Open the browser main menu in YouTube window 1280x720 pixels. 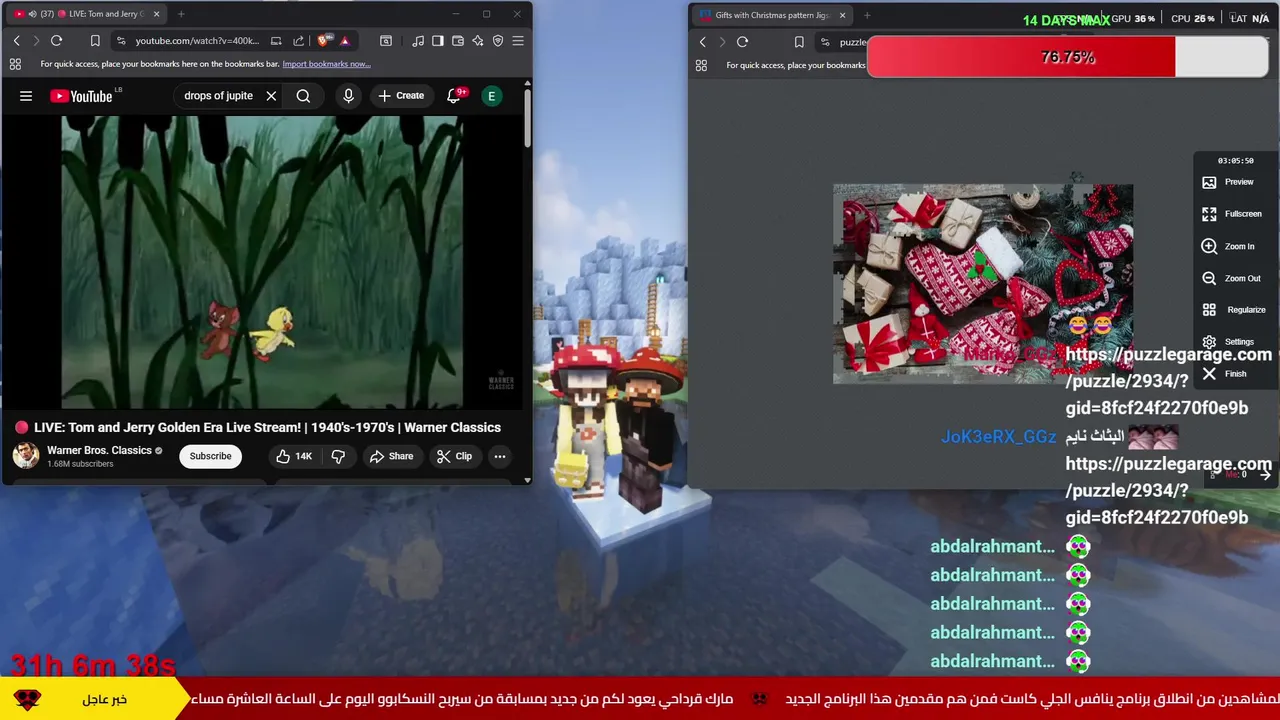[518, 41]
